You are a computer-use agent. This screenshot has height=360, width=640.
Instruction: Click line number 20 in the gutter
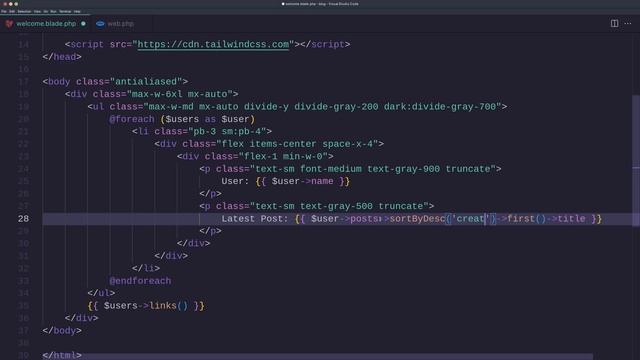[x=24, y=119]
